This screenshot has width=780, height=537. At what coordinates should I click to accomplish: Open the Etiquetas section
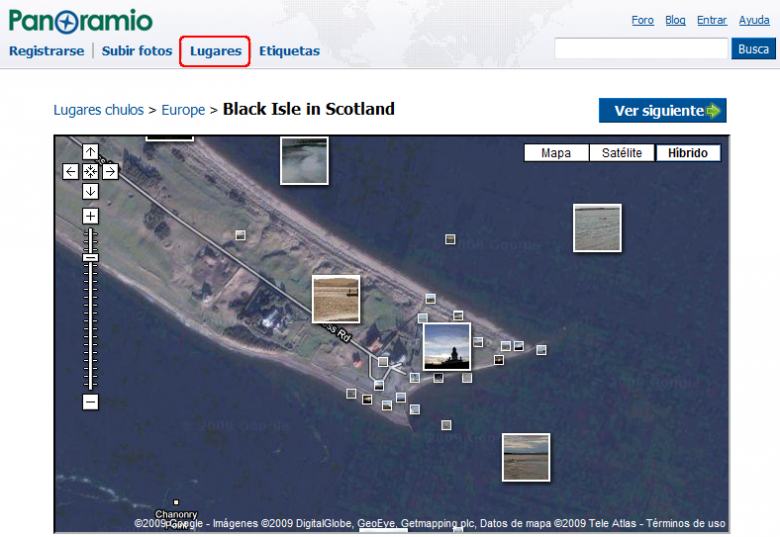click(x=289, y=51)
